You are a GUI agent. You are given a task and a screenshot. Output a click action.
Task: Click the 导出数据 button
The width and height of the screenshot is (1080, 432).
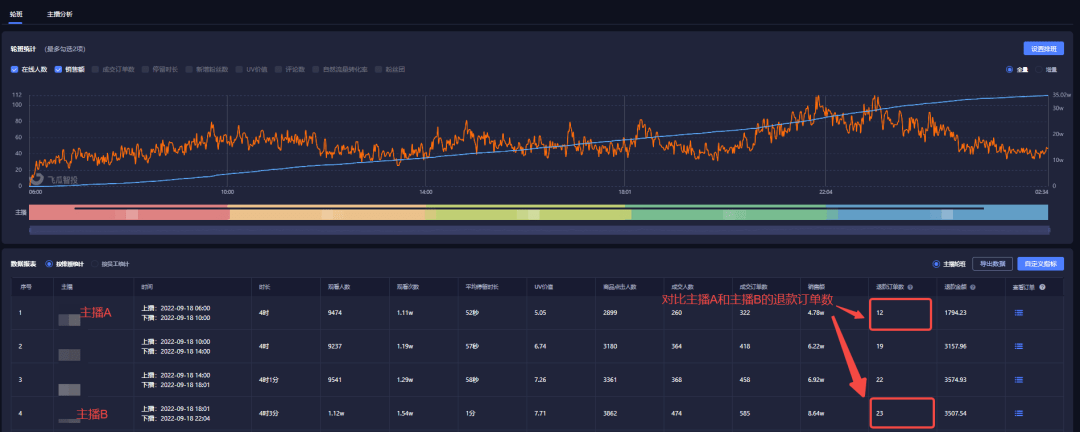click(993, 264)
